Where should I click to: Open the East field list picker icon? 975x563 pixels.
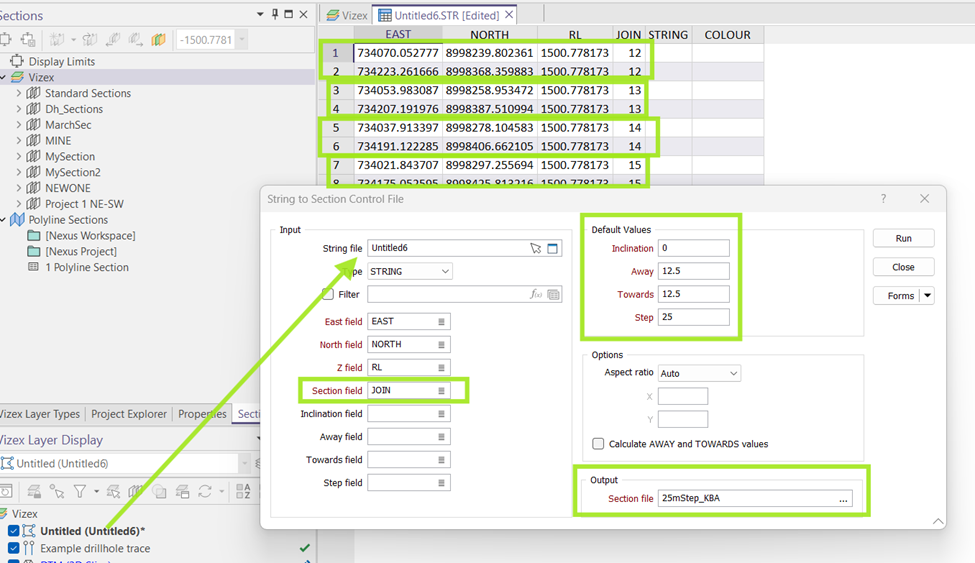pos(441,322)
